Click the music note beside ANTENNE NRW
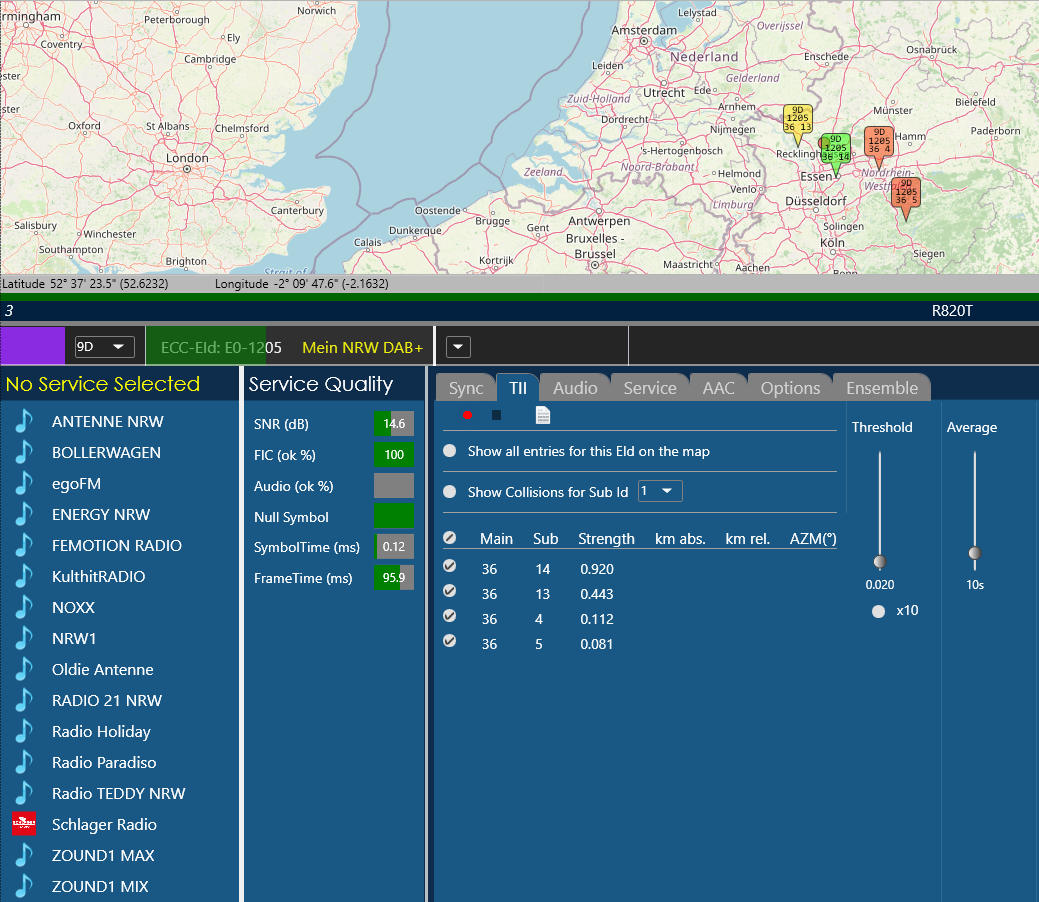The width and height of the screenshot is (1039, 902). [x=24, y=422]
